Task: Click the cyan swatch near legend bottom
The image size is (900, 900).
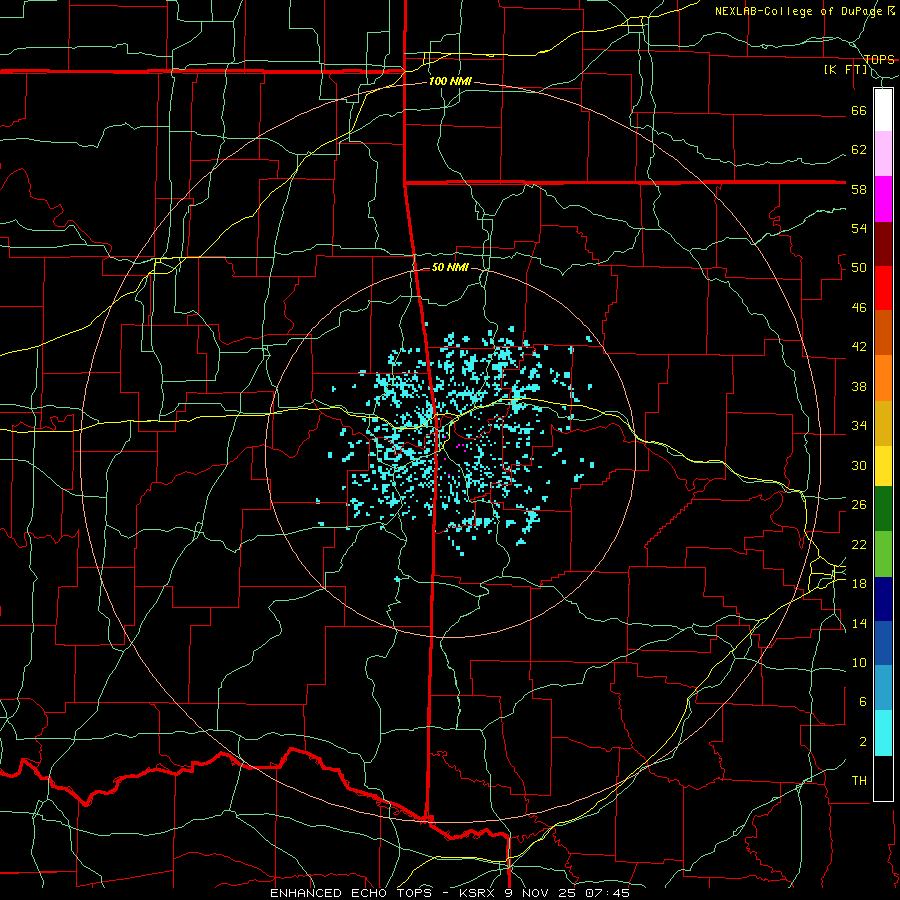Action: click(x=883, y=733)
